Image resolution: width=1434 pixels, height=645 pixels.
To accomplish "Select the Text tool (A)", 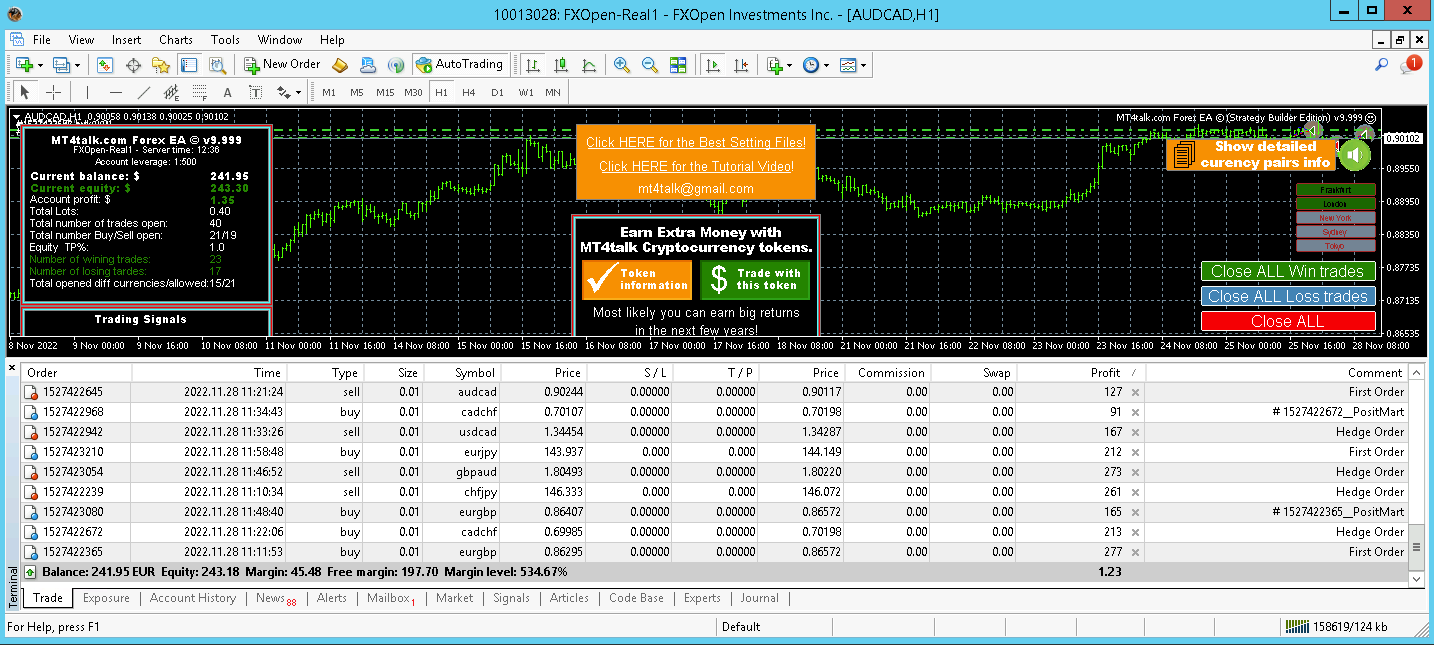I will tap(227, 92).
